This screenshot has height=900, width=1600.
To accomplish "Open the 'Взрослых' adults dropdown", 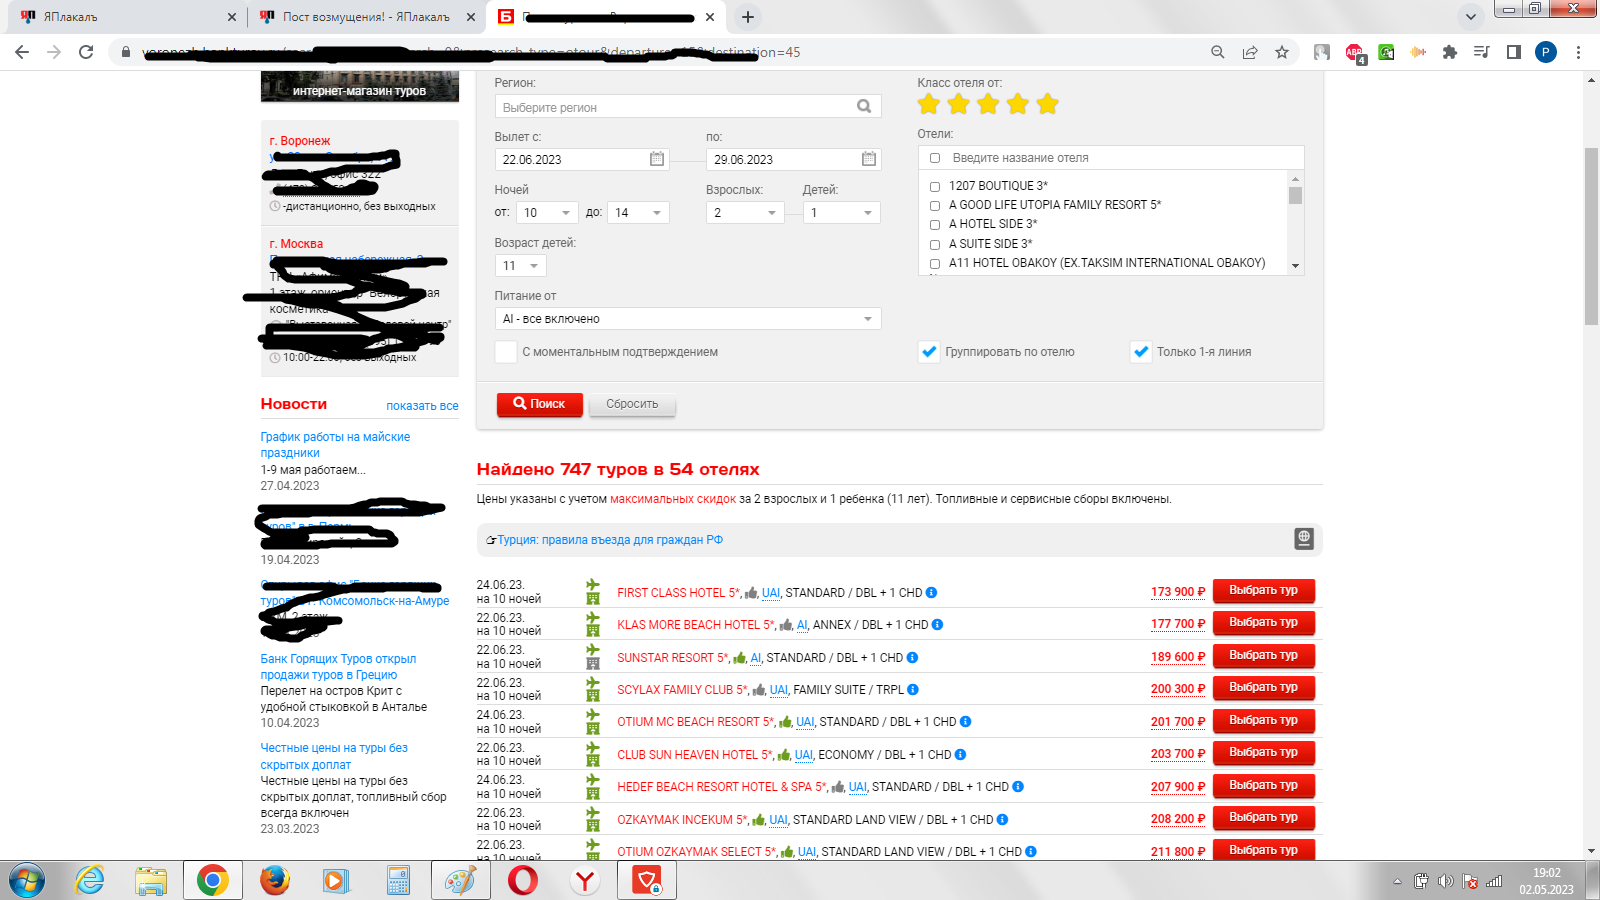I will pyautogui.click(x=744, y=212).
